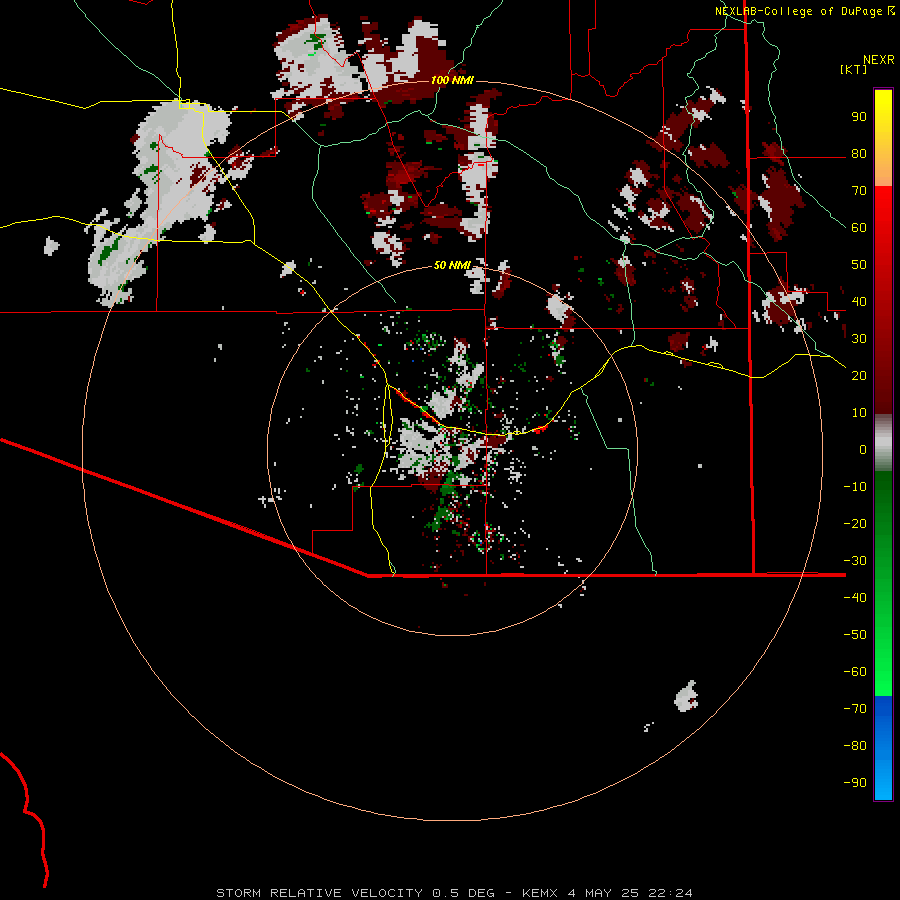Viewport: 900px width, 900px height.
Task: Click the 100 NMI range ring label
Action: click(452, 80)
